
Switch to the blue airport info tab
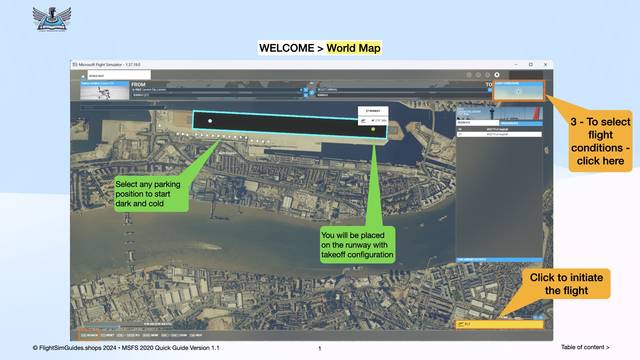[521, 123]
